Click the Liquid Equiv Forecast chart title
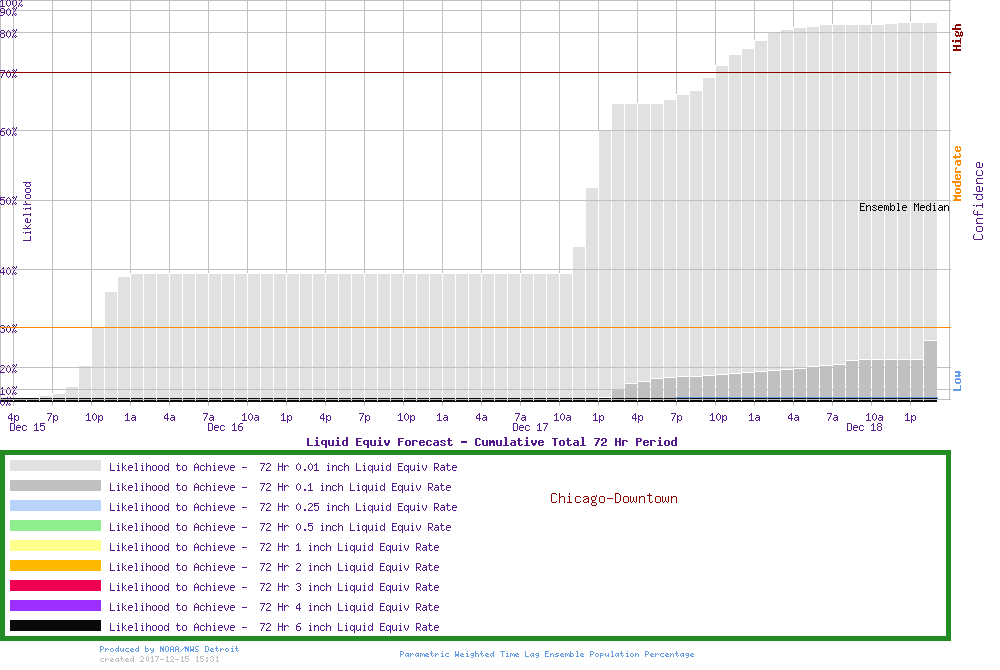This screenshot has width=1000, height=670. [491, 442]
